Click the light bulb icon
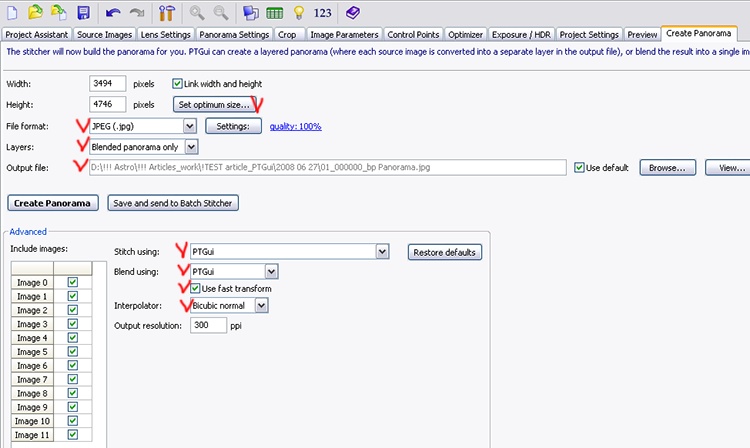This screenshot has width=750, height=448. 296,13
